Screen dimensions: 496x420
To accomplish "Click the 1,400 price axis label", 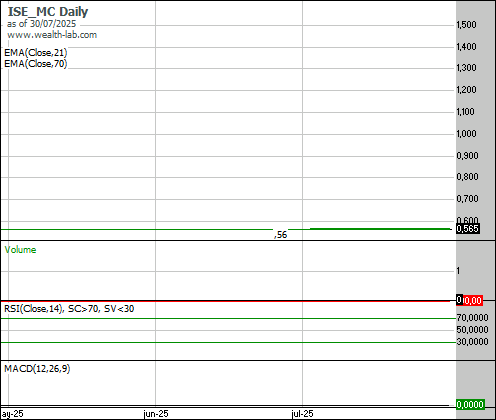I will click(466, 47).
